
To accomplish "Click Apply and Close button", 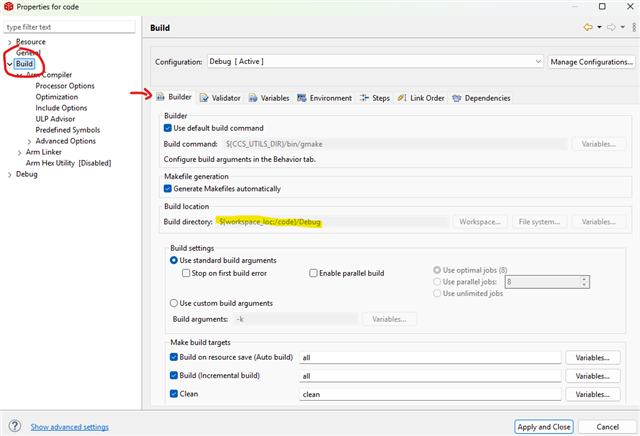I will (544, 427).
